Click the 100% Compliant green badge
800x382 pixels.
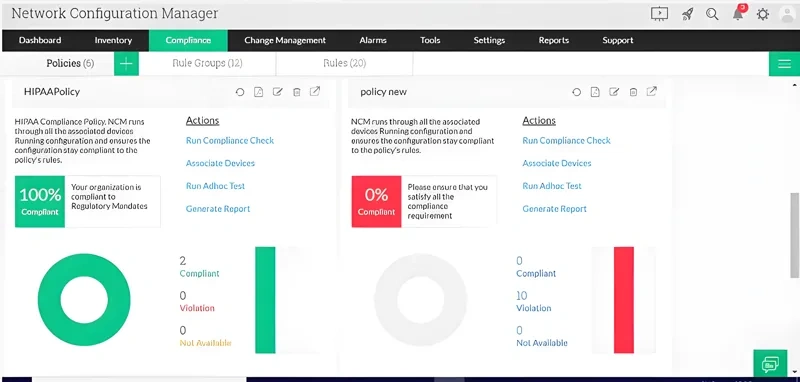(40, 201)
